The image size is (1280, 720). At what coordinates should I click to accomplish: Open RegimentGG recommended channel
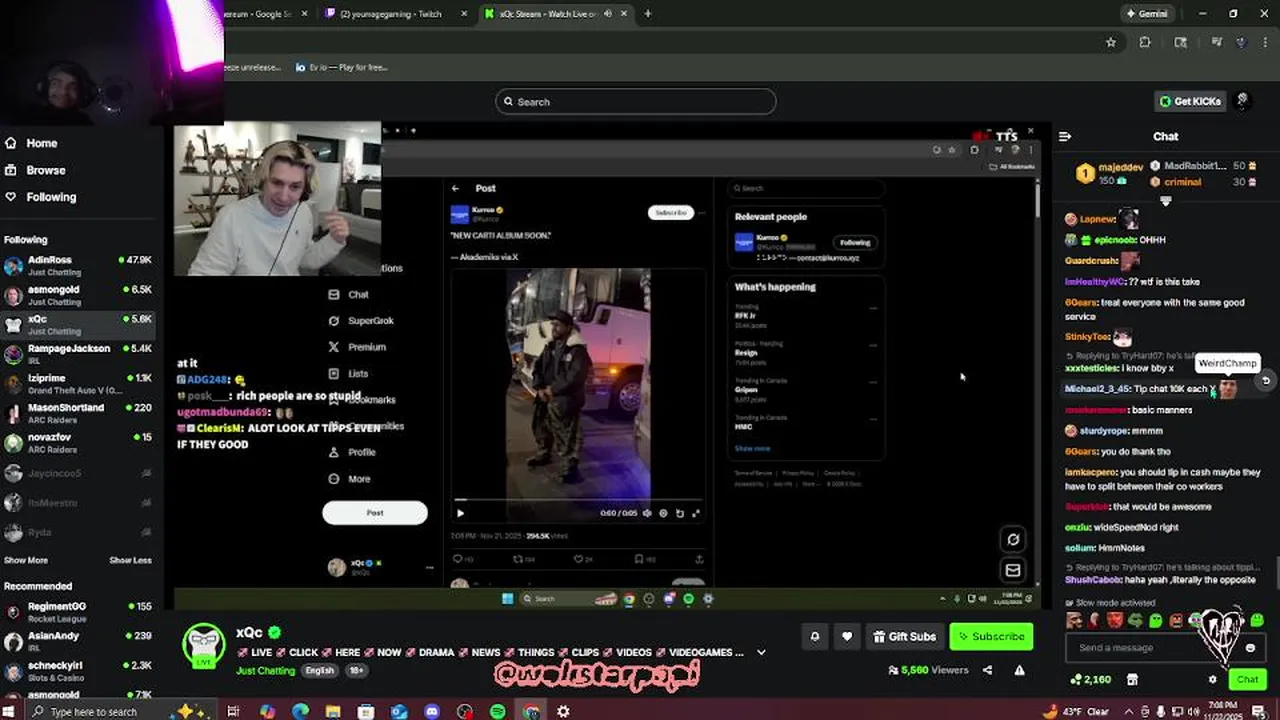click(78, 612)
